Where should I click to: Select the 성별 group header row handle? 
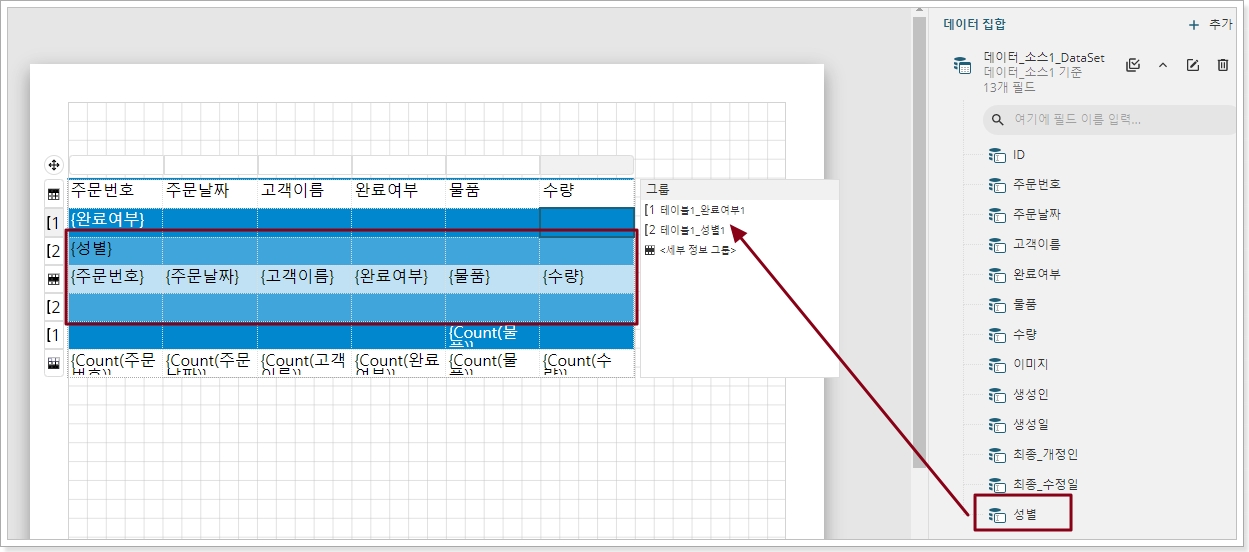pos(54,250)
